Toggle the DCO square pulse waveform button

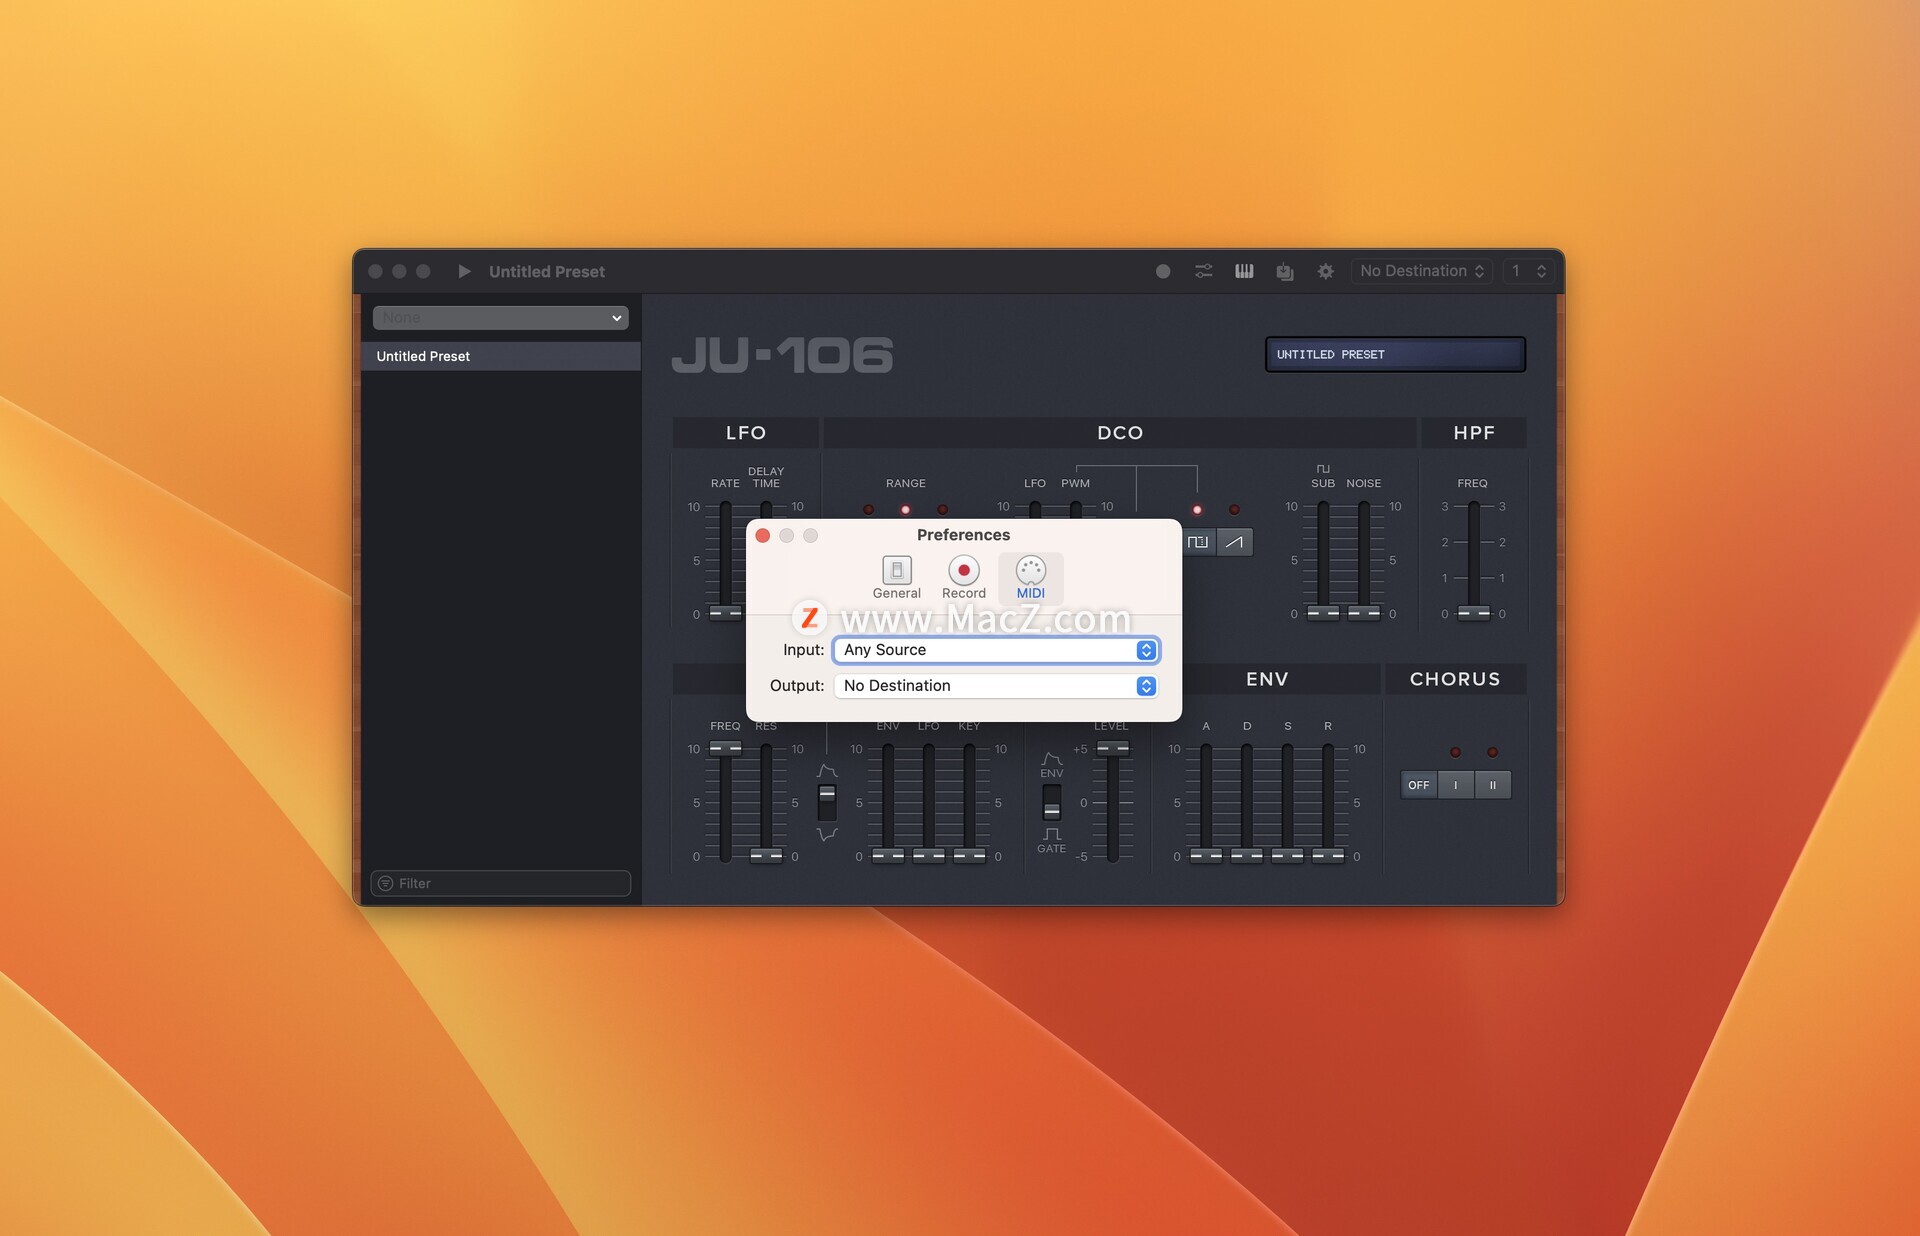point(1198,542)
